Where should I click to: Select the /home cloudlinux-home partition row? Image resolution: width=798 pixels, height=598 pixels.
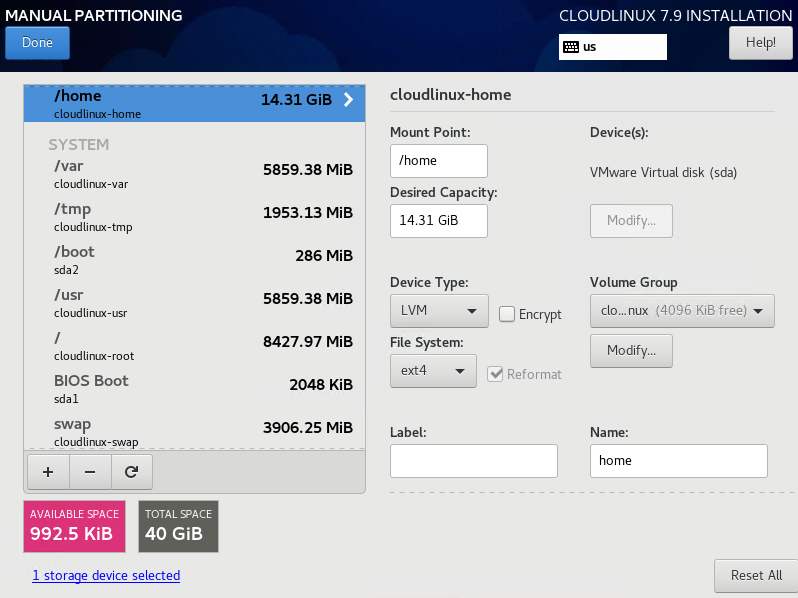194,104
